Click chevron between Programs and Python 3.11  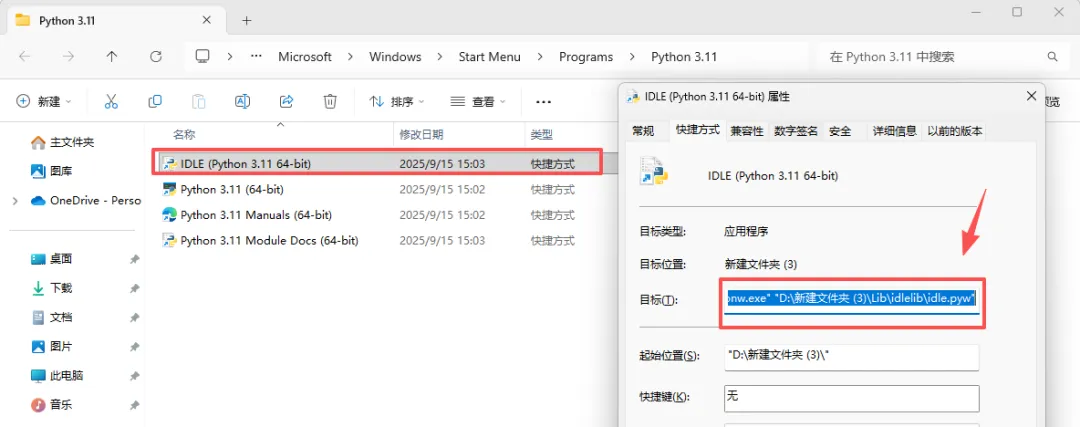632,56
